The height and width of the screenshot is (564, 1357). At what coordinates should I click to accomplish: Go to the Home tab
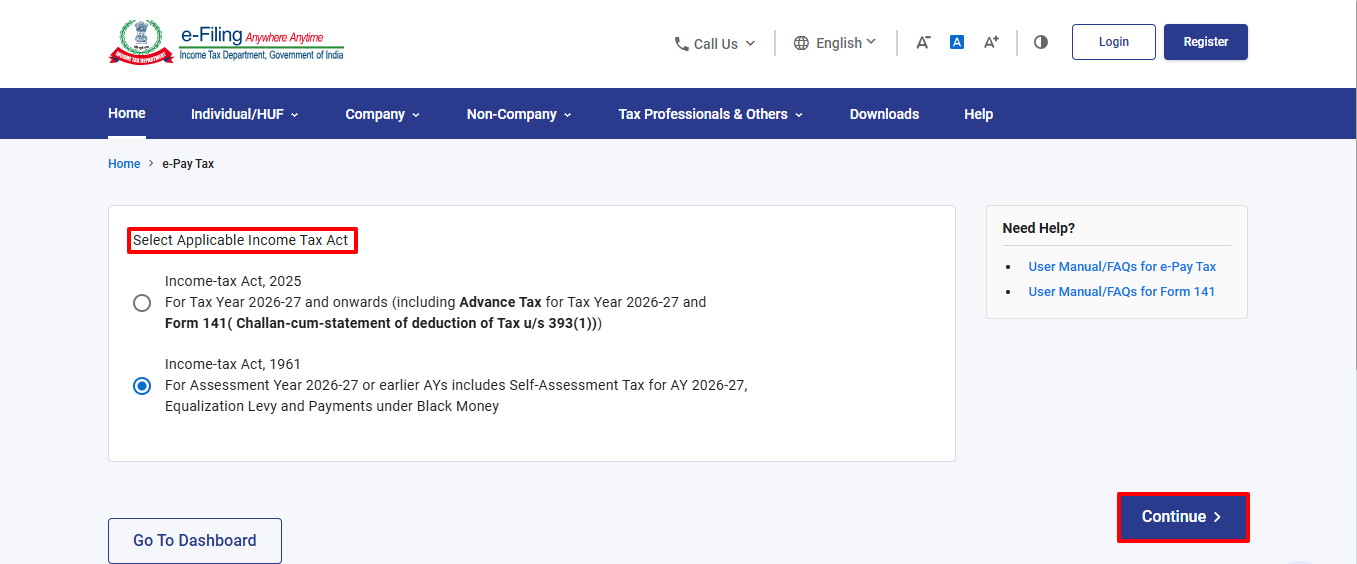[127, 113]
